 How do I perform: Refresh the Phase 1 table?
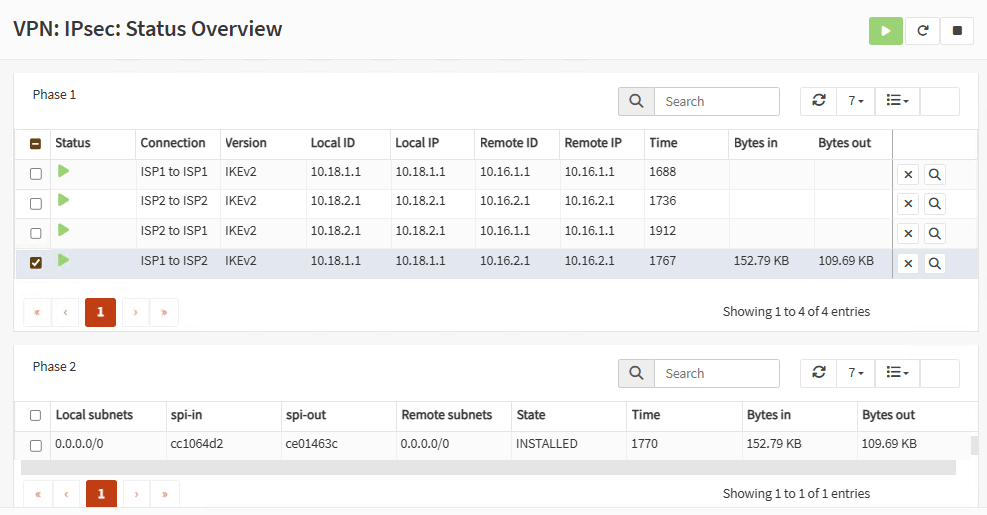coord(818,101)
